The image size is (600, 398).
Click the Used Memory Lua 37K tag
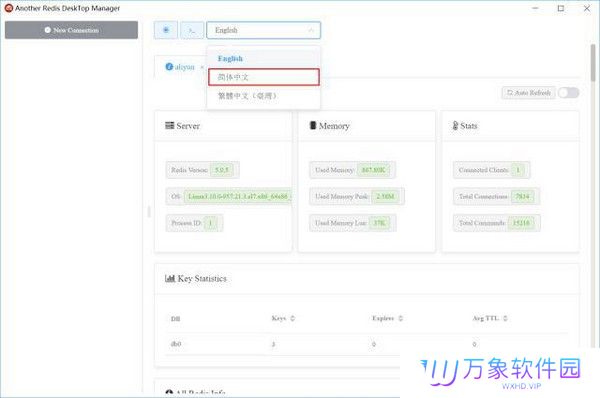(x=353, y=223)
